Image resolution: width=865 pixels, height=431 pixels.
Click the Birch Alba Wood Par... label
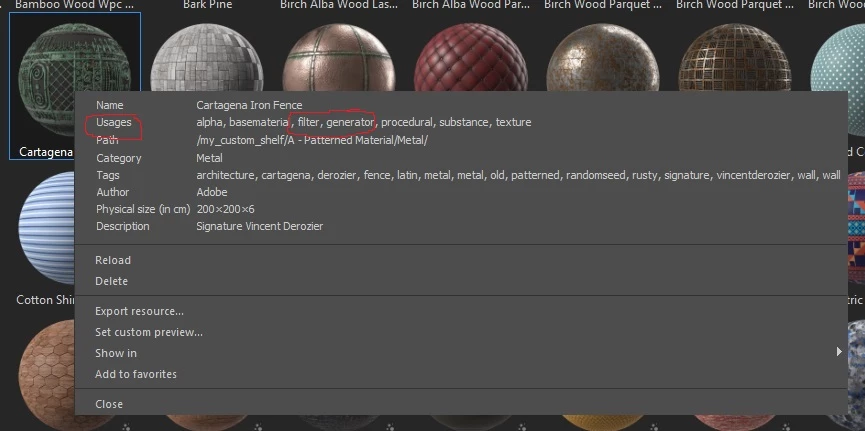click(471, 5)
